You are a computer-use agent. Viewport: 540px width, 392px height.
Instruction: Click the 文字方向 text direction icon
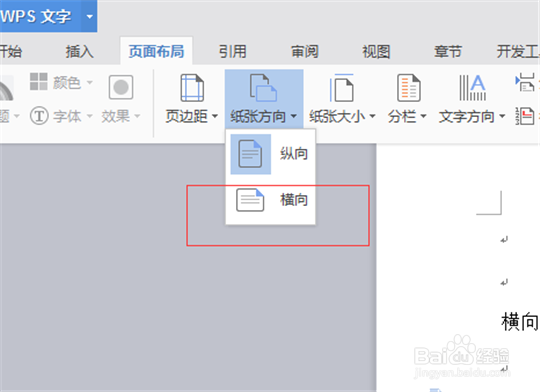[472, 88]
